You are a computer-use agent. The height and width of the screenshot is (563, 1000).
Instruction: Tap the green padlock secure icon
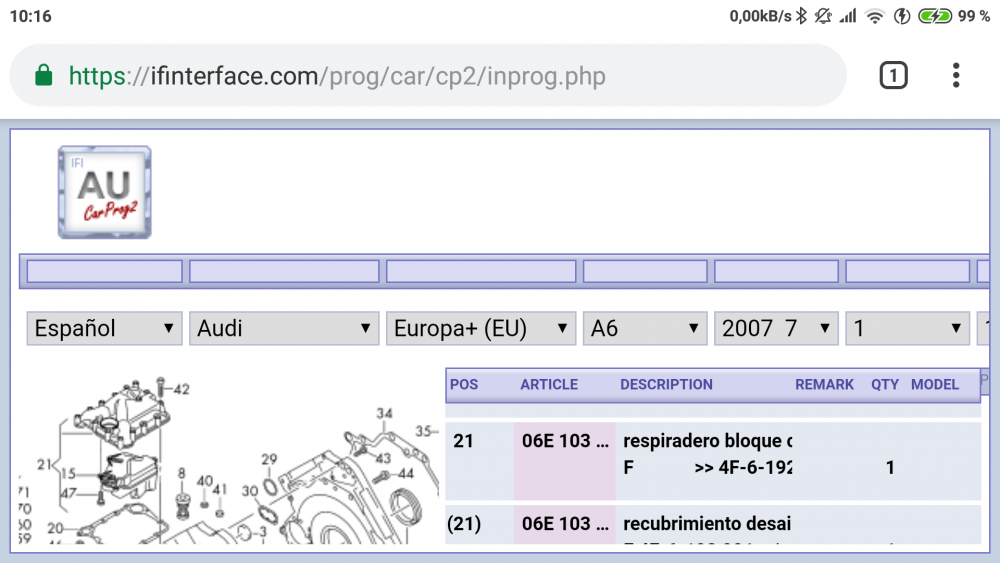tap(43, 75)
